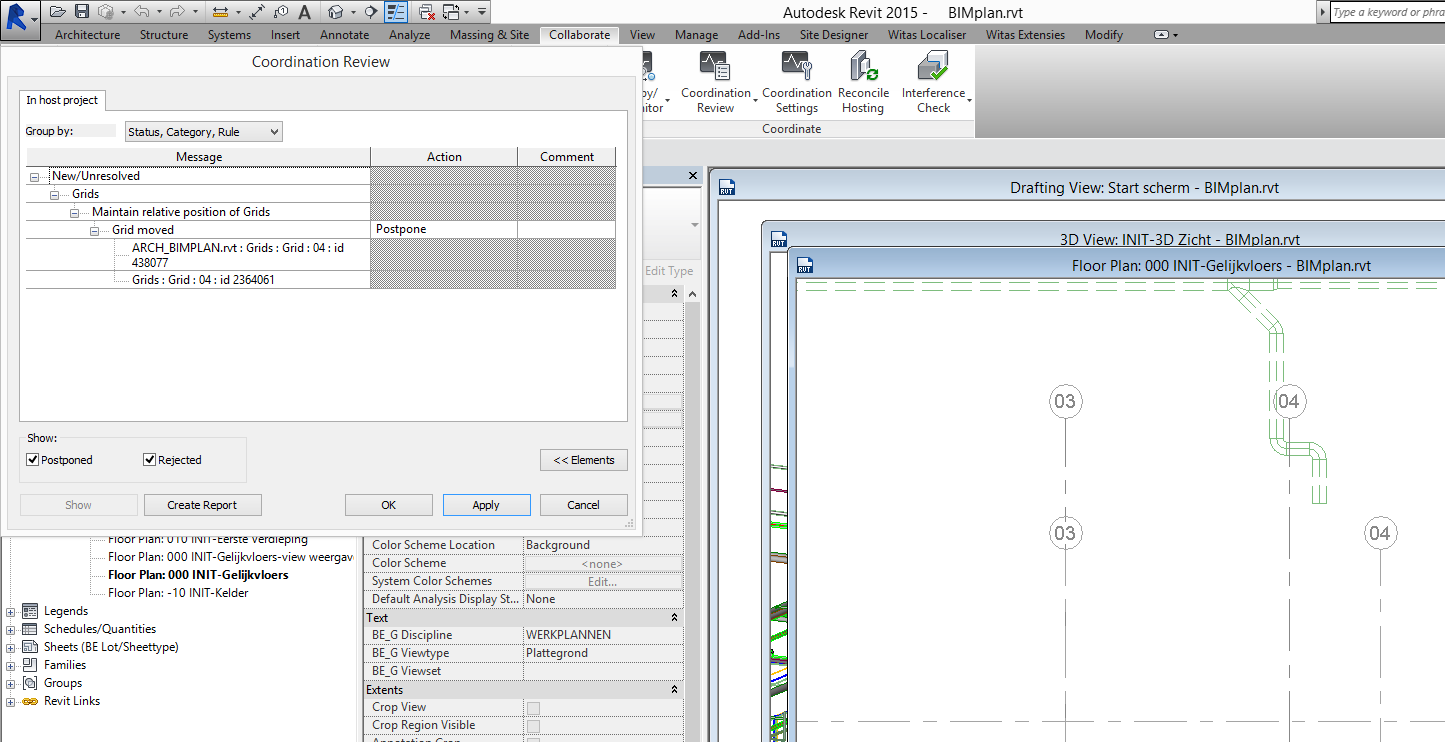The width and height of the screenshot is (1445, 742).
Task: Toggle the Crop Region Visible checkbox
Action: pos(533,726)
